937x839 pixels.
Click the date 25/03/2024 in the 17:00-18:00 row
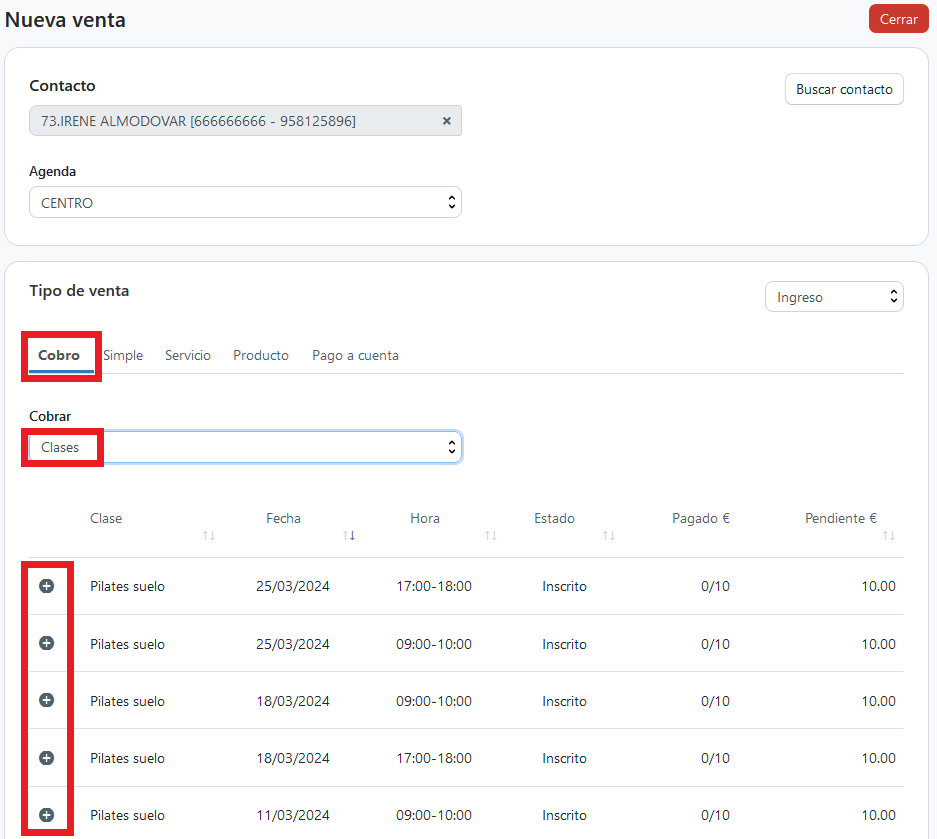point(292,586)
